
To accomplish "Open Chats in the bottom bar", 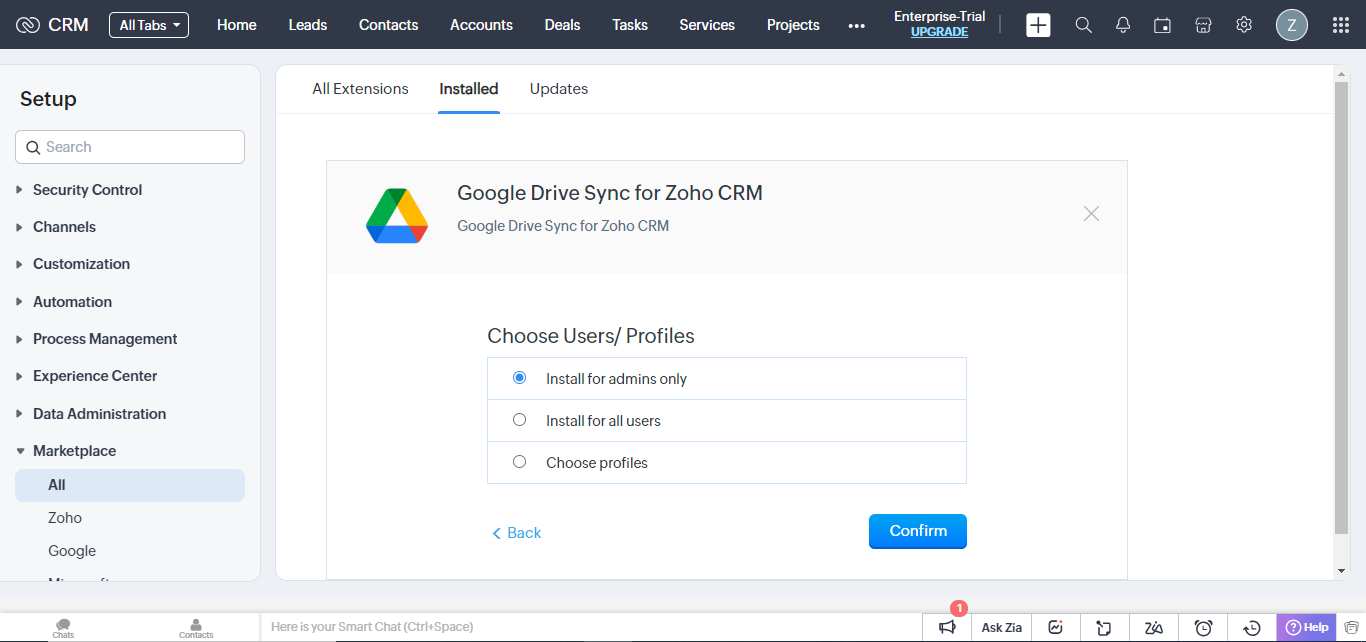I will point(63,628).
